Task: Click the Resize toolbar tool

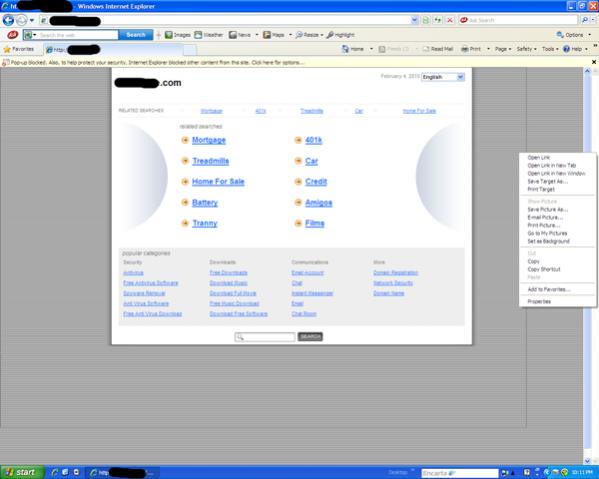Action: point(309,35)
